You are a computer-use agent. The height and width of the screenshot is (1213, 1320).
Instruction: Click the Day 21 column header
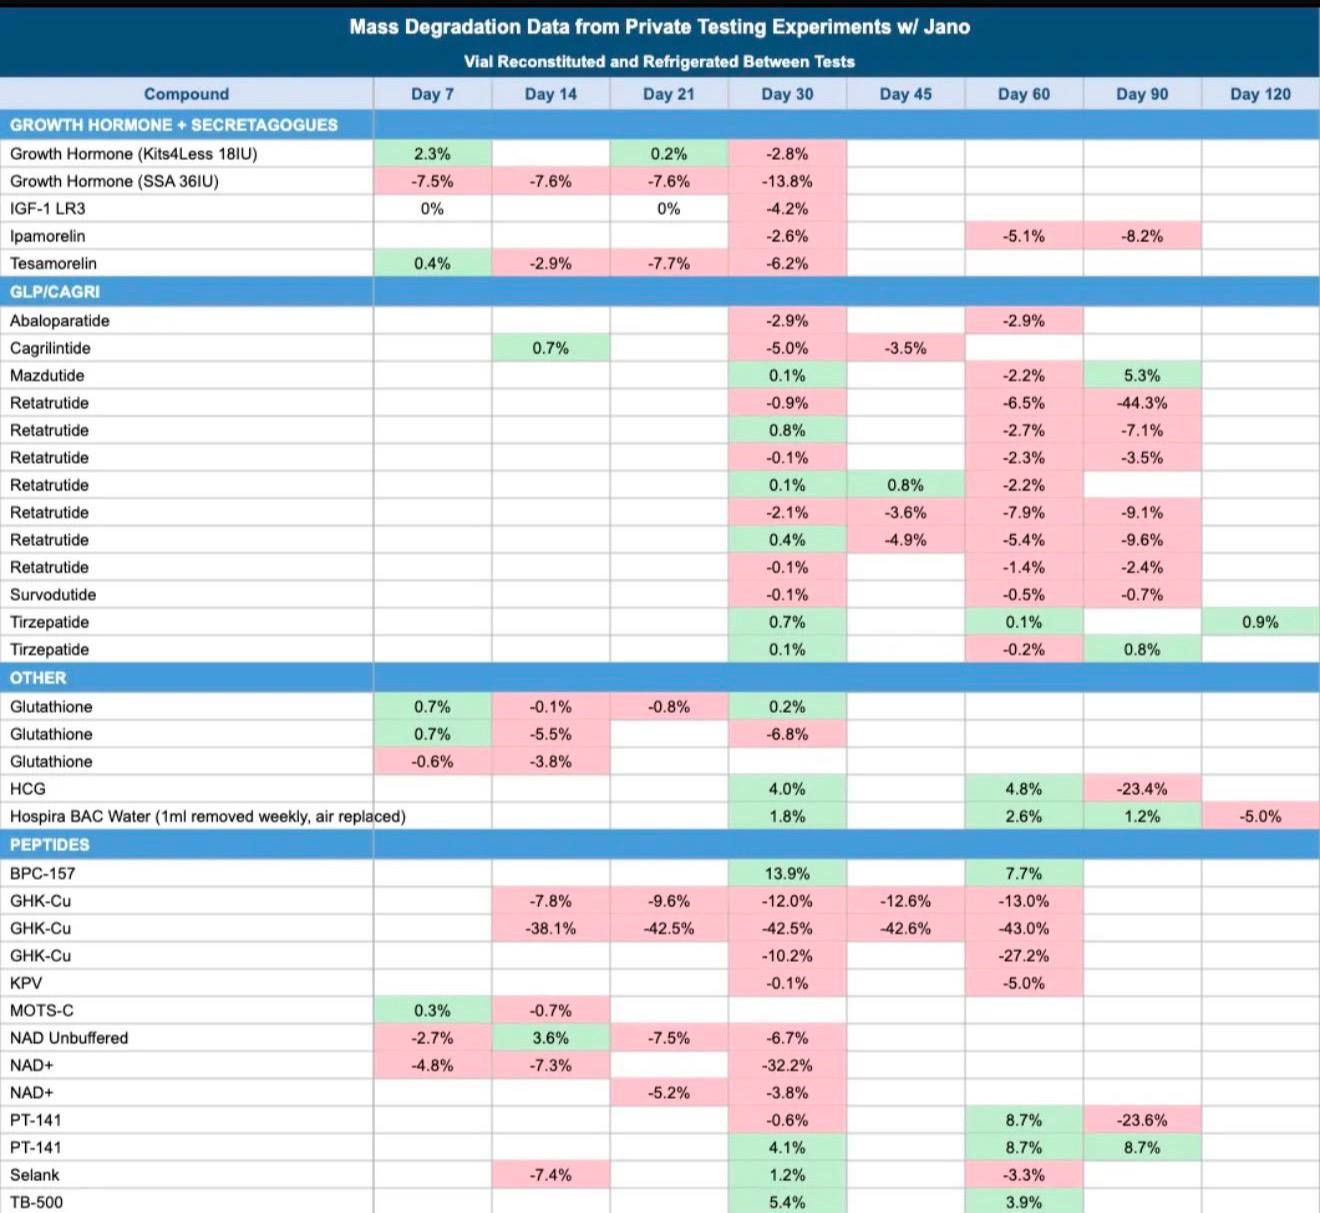coord(669,94)
